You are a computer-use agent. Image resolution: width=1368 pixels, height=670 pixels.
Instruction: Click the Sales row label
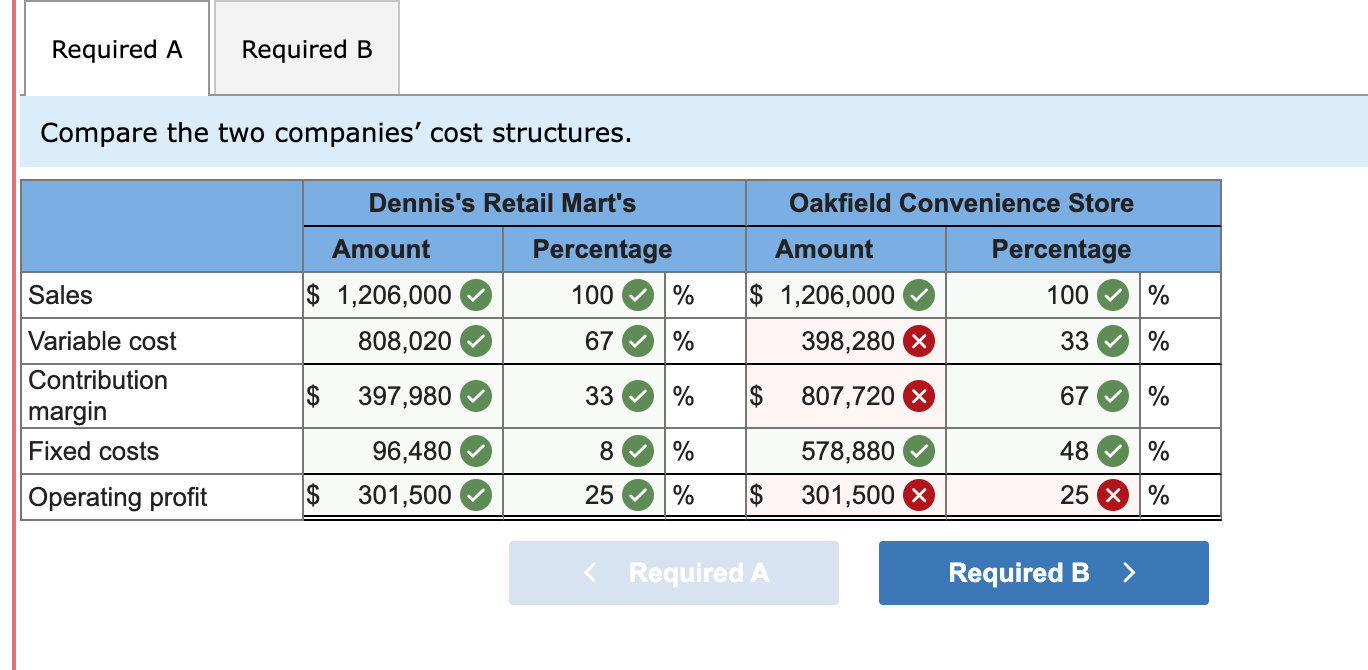tap(60, 295)
